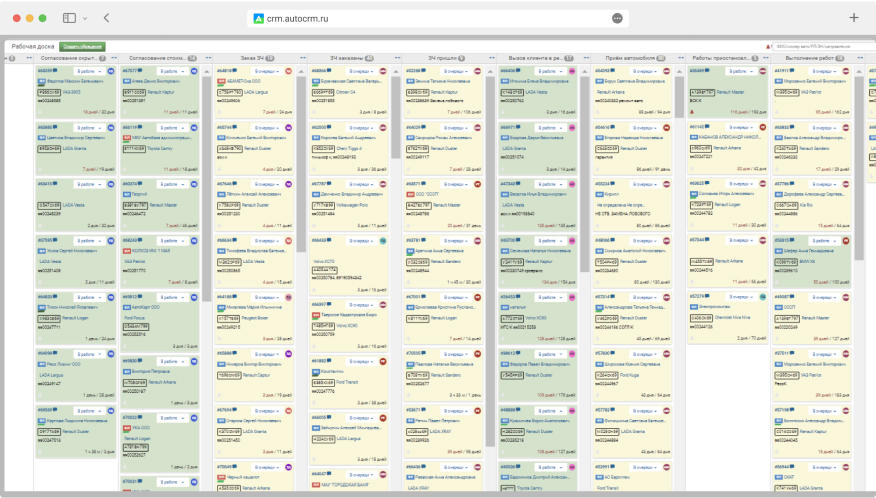Expand the status dropdown on the Volkswagen Polo card
Viewport: 876px width, 498px height.
[x=361, y=185]
